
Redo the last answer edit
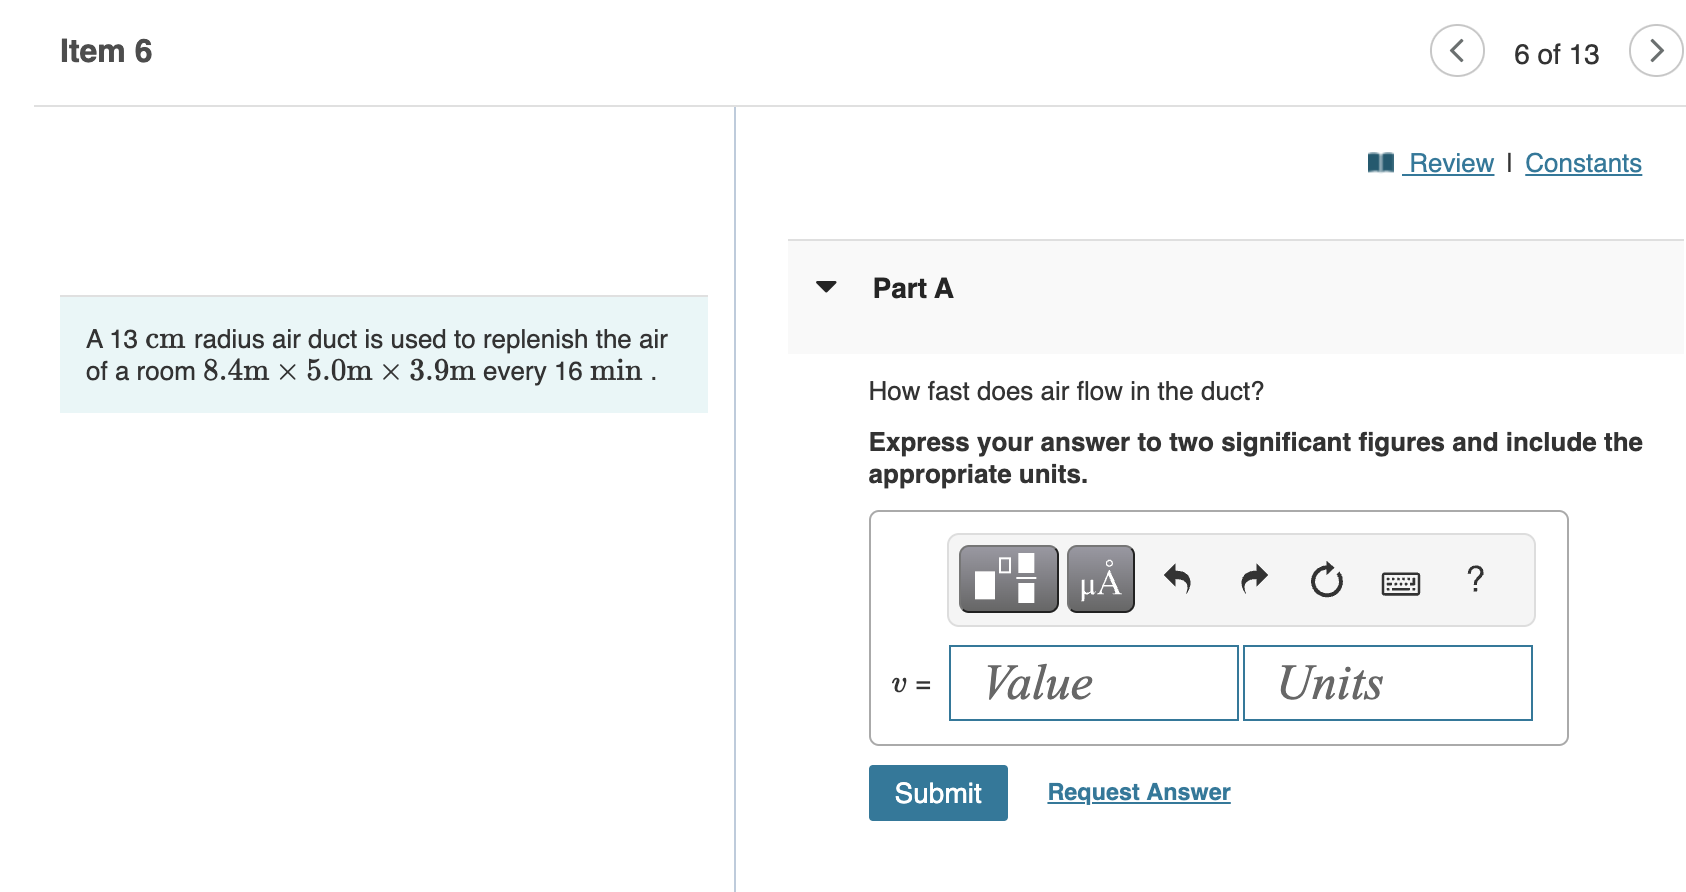click(x=1252, y=580)
